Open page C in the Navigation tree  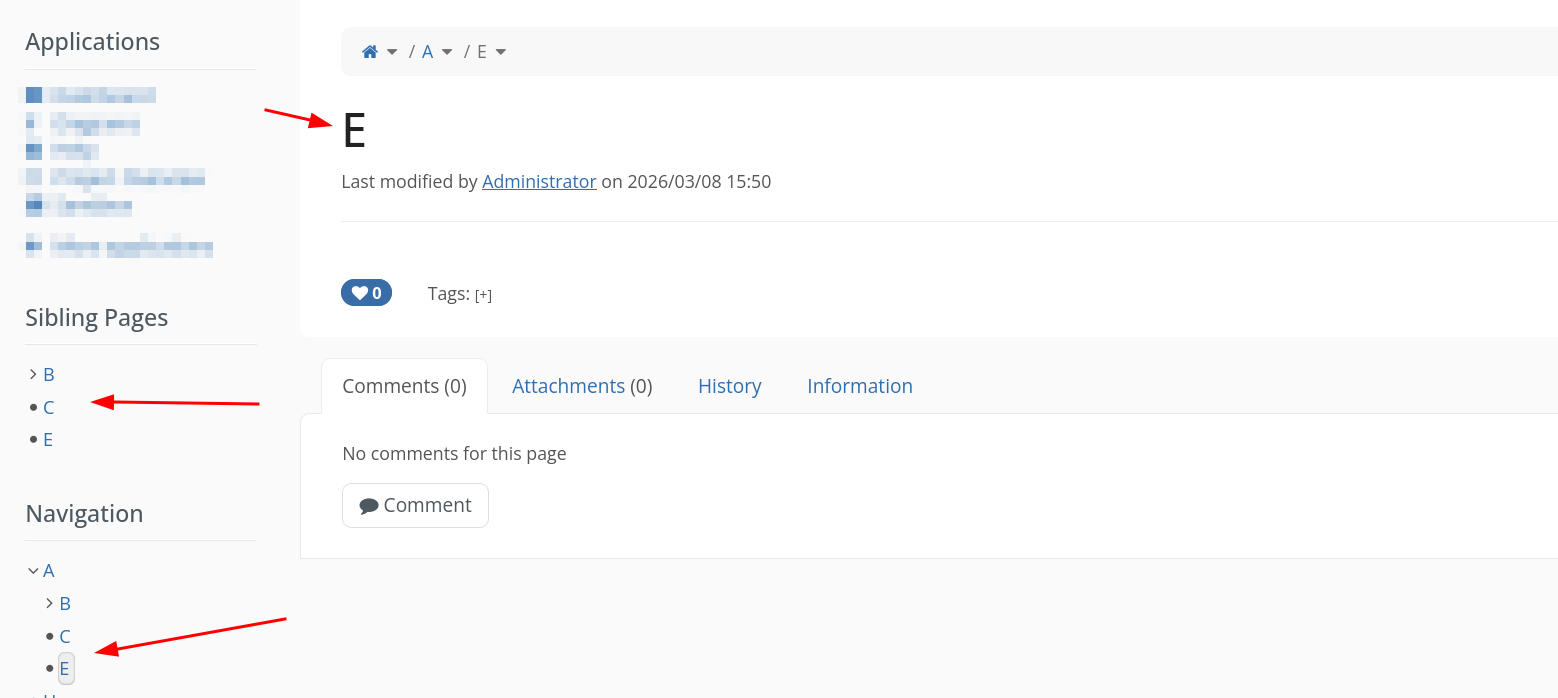65,637
